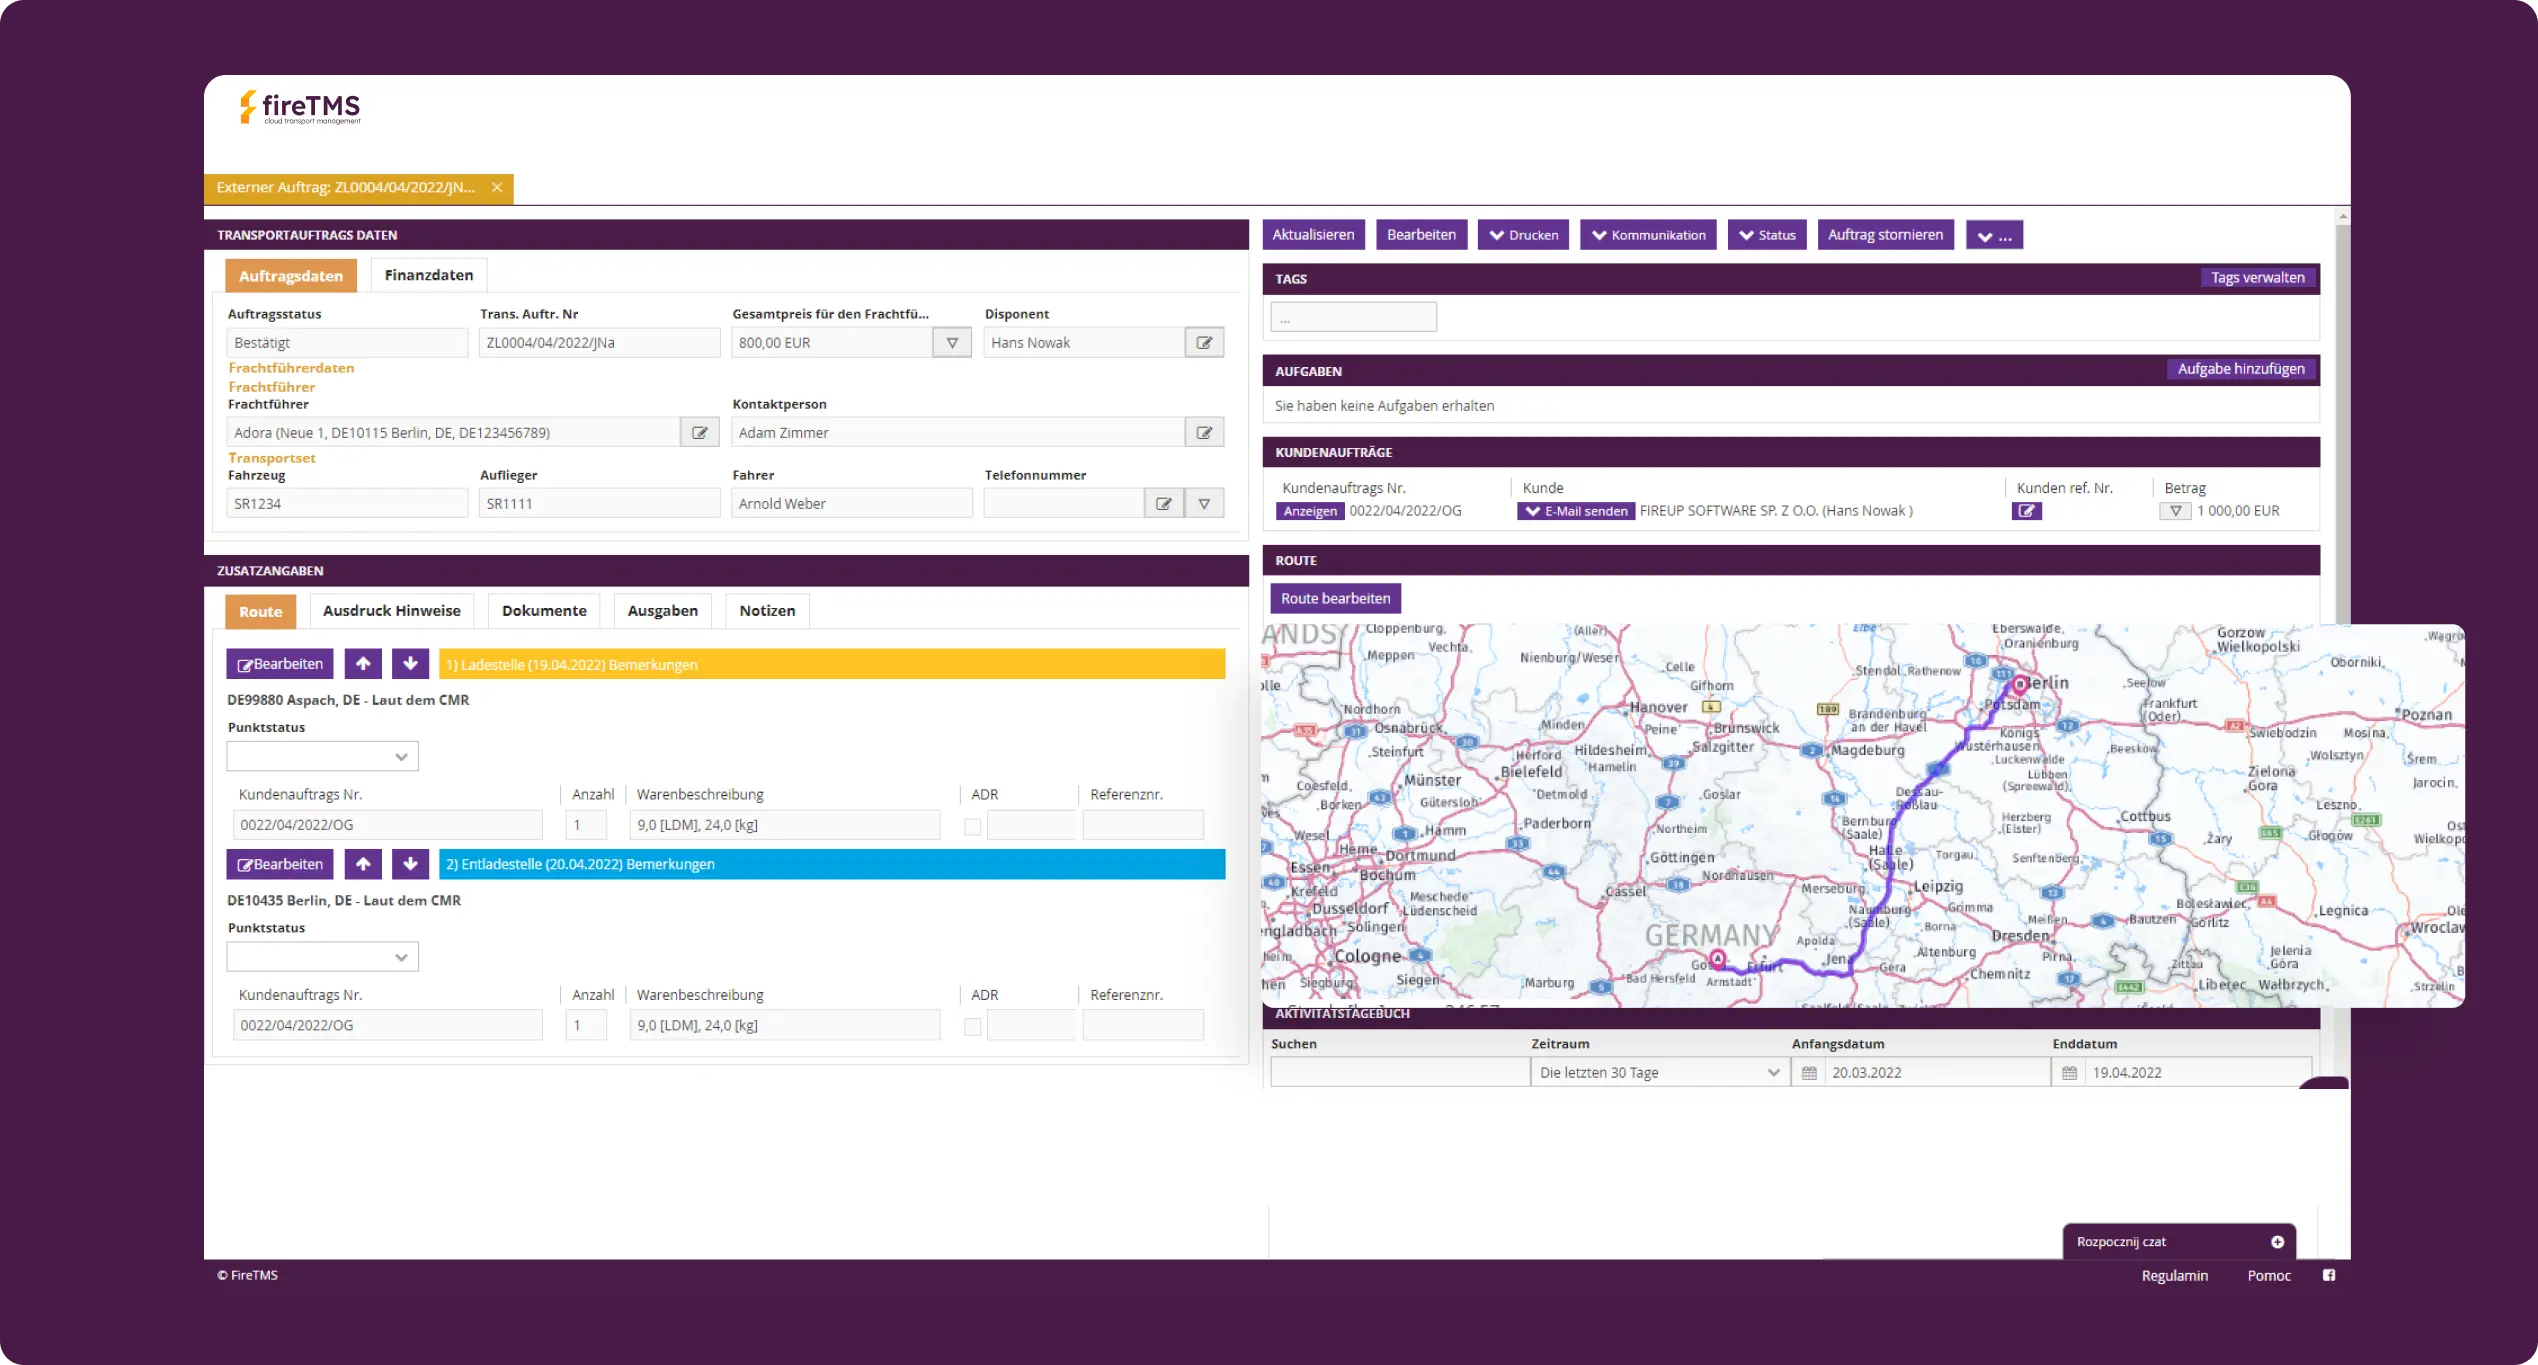Click the edit icon next to Disponent field
Image resolution: width=2538 pixels, height=1365 pixels.
pyautogui.click(x=1204, y=343)
